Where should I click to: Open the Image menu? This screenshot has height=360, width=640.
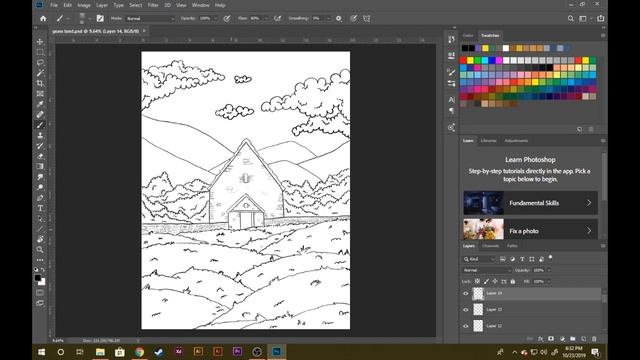(84, 5)
